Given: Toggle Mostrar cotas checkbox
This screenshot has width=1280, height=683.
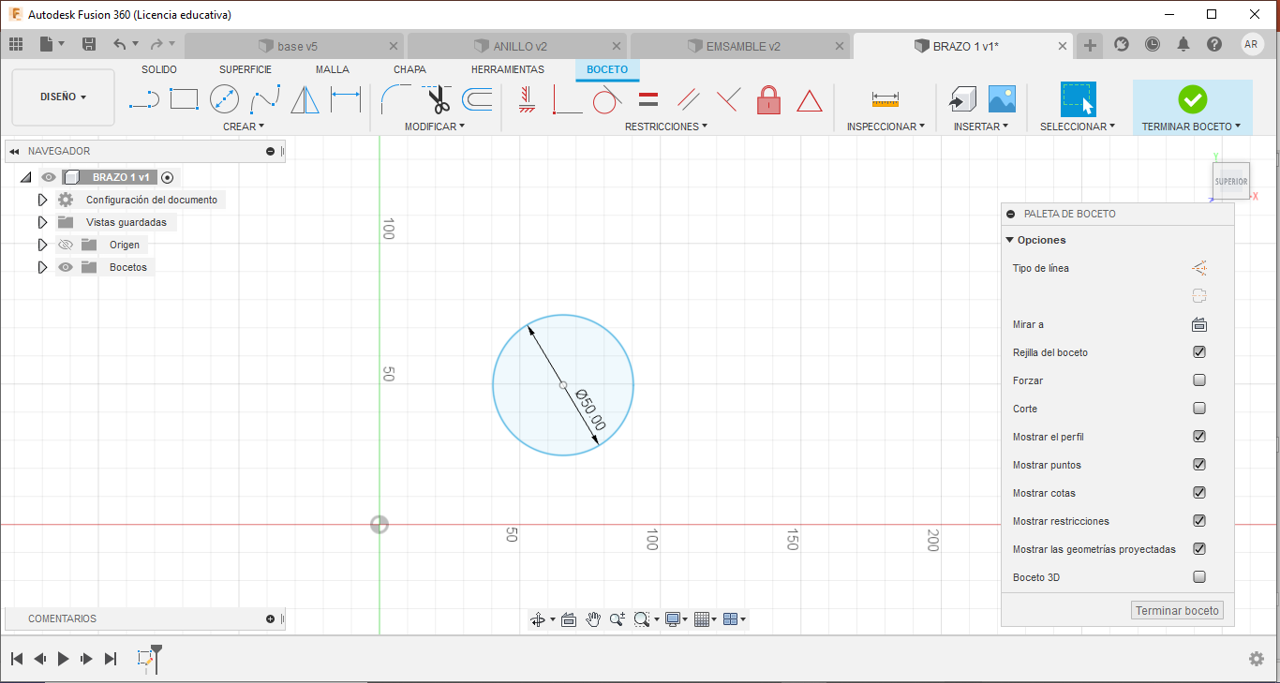Looking at the screenshot, I should 1199,492.
